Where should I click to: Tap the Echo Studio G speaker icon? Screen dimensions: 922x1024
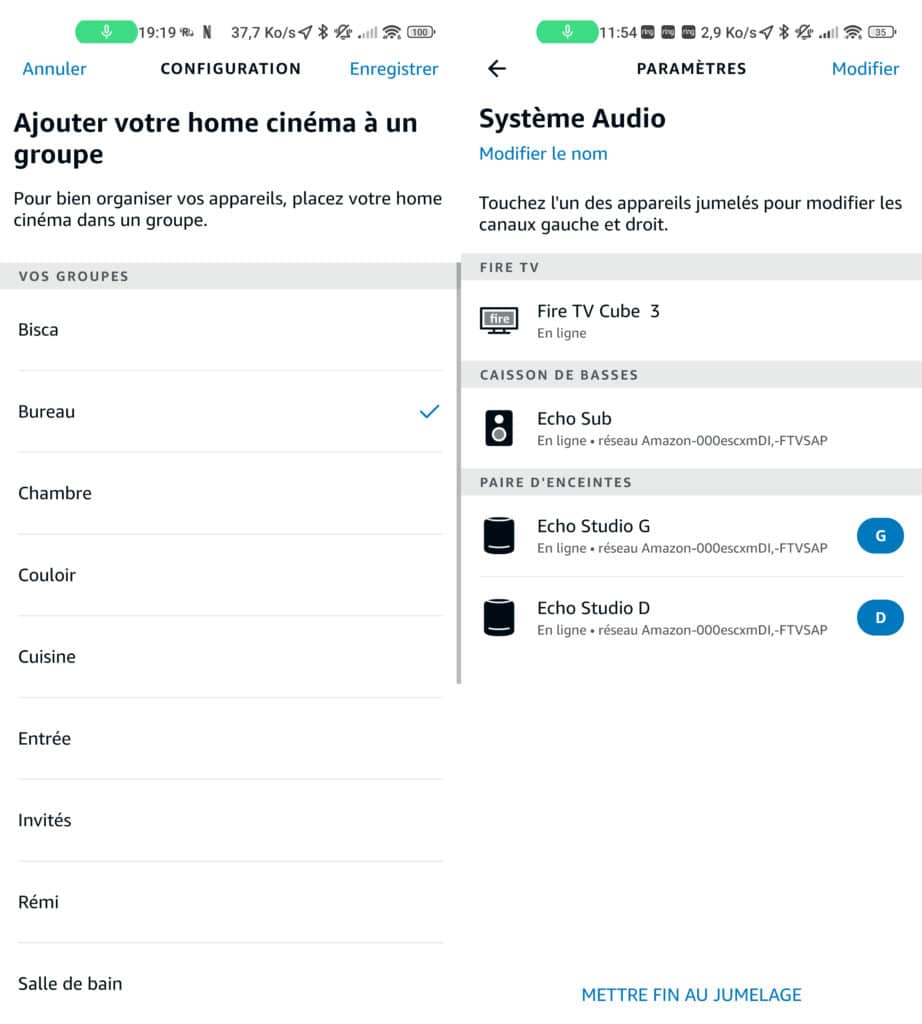coord(499,536)
